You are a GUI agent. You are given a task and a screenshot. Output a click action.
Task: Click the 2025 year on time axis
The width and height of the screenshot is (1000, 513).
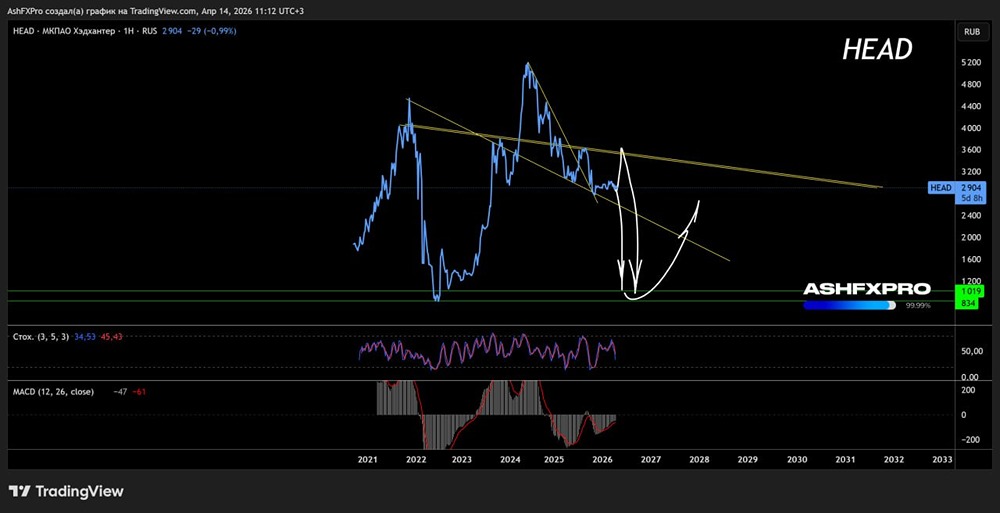coord(555,459)
